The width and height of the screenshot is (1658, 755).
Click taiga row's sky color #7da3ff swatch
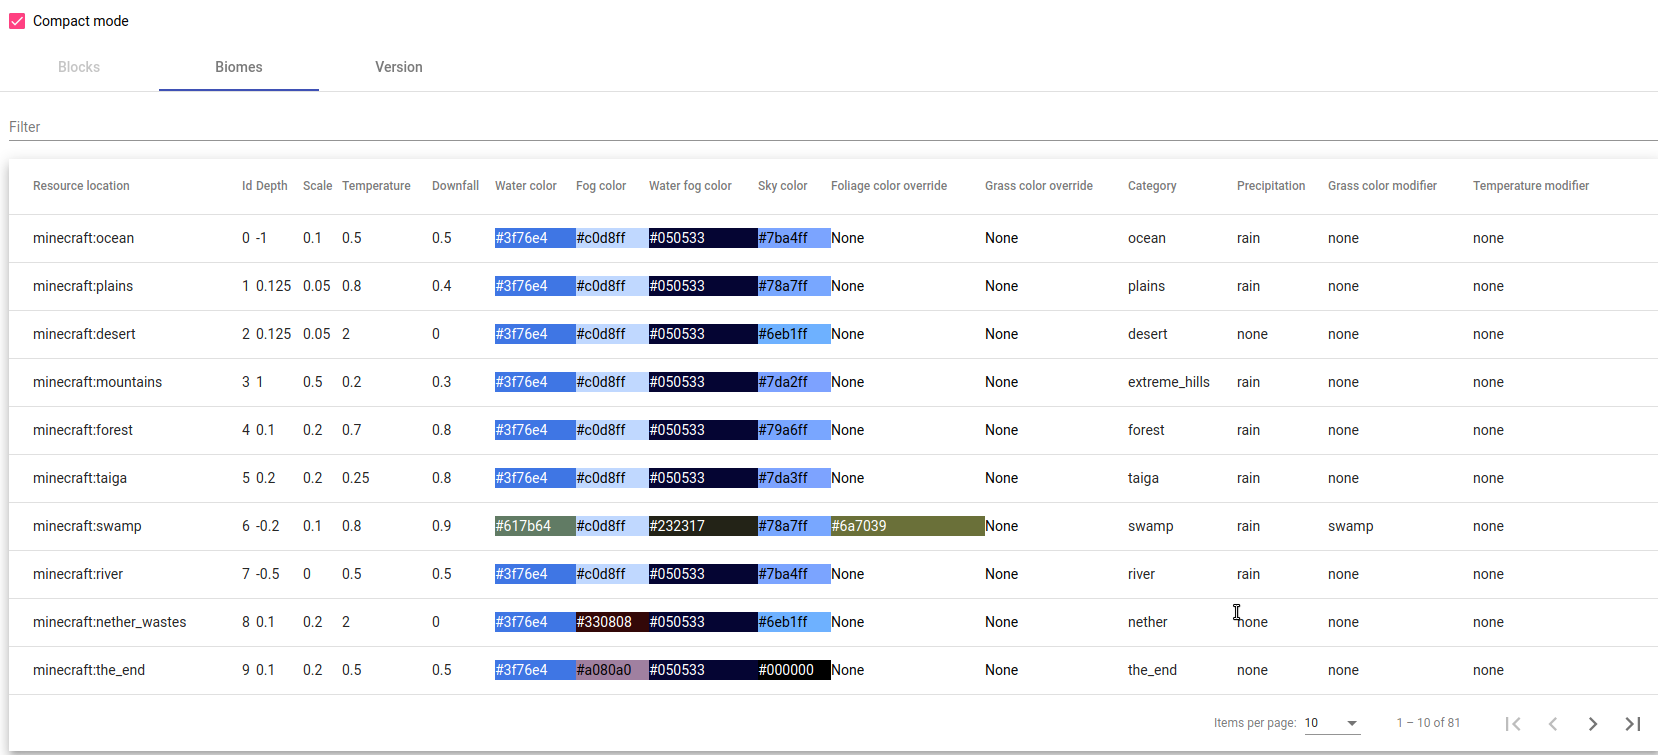pos(794,478)
